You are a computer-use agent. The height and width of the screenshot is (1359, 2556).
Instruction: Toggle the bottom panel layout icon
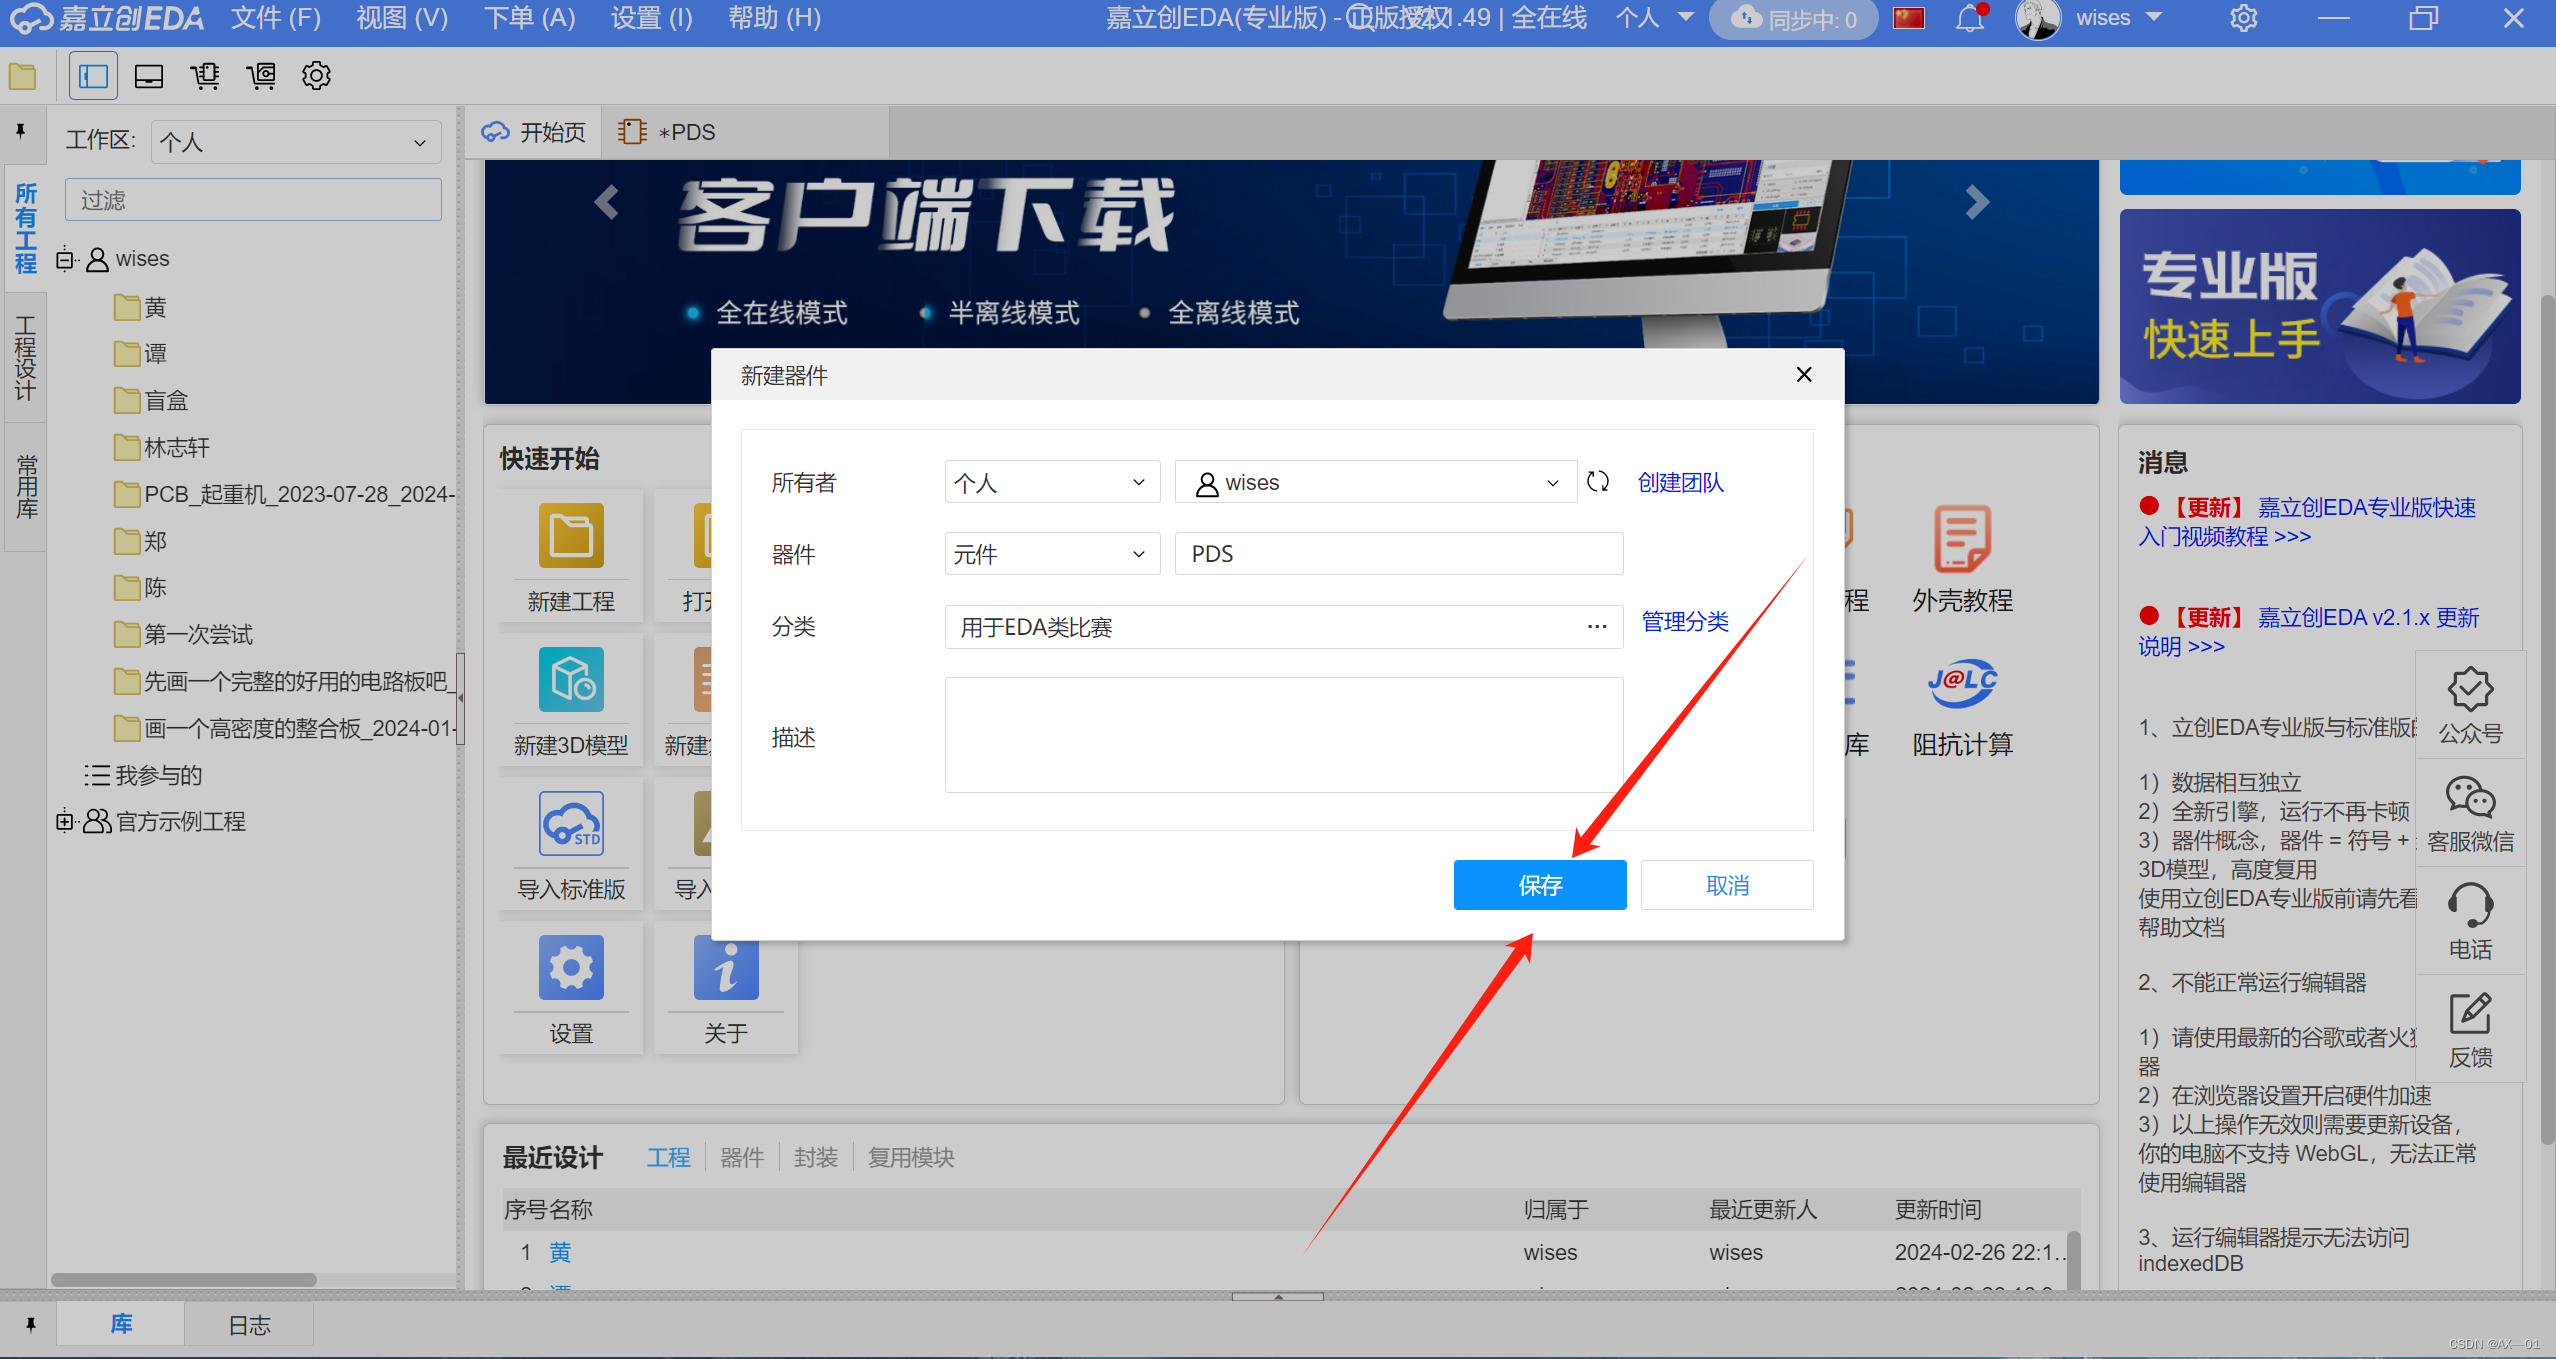click(149, 76)
